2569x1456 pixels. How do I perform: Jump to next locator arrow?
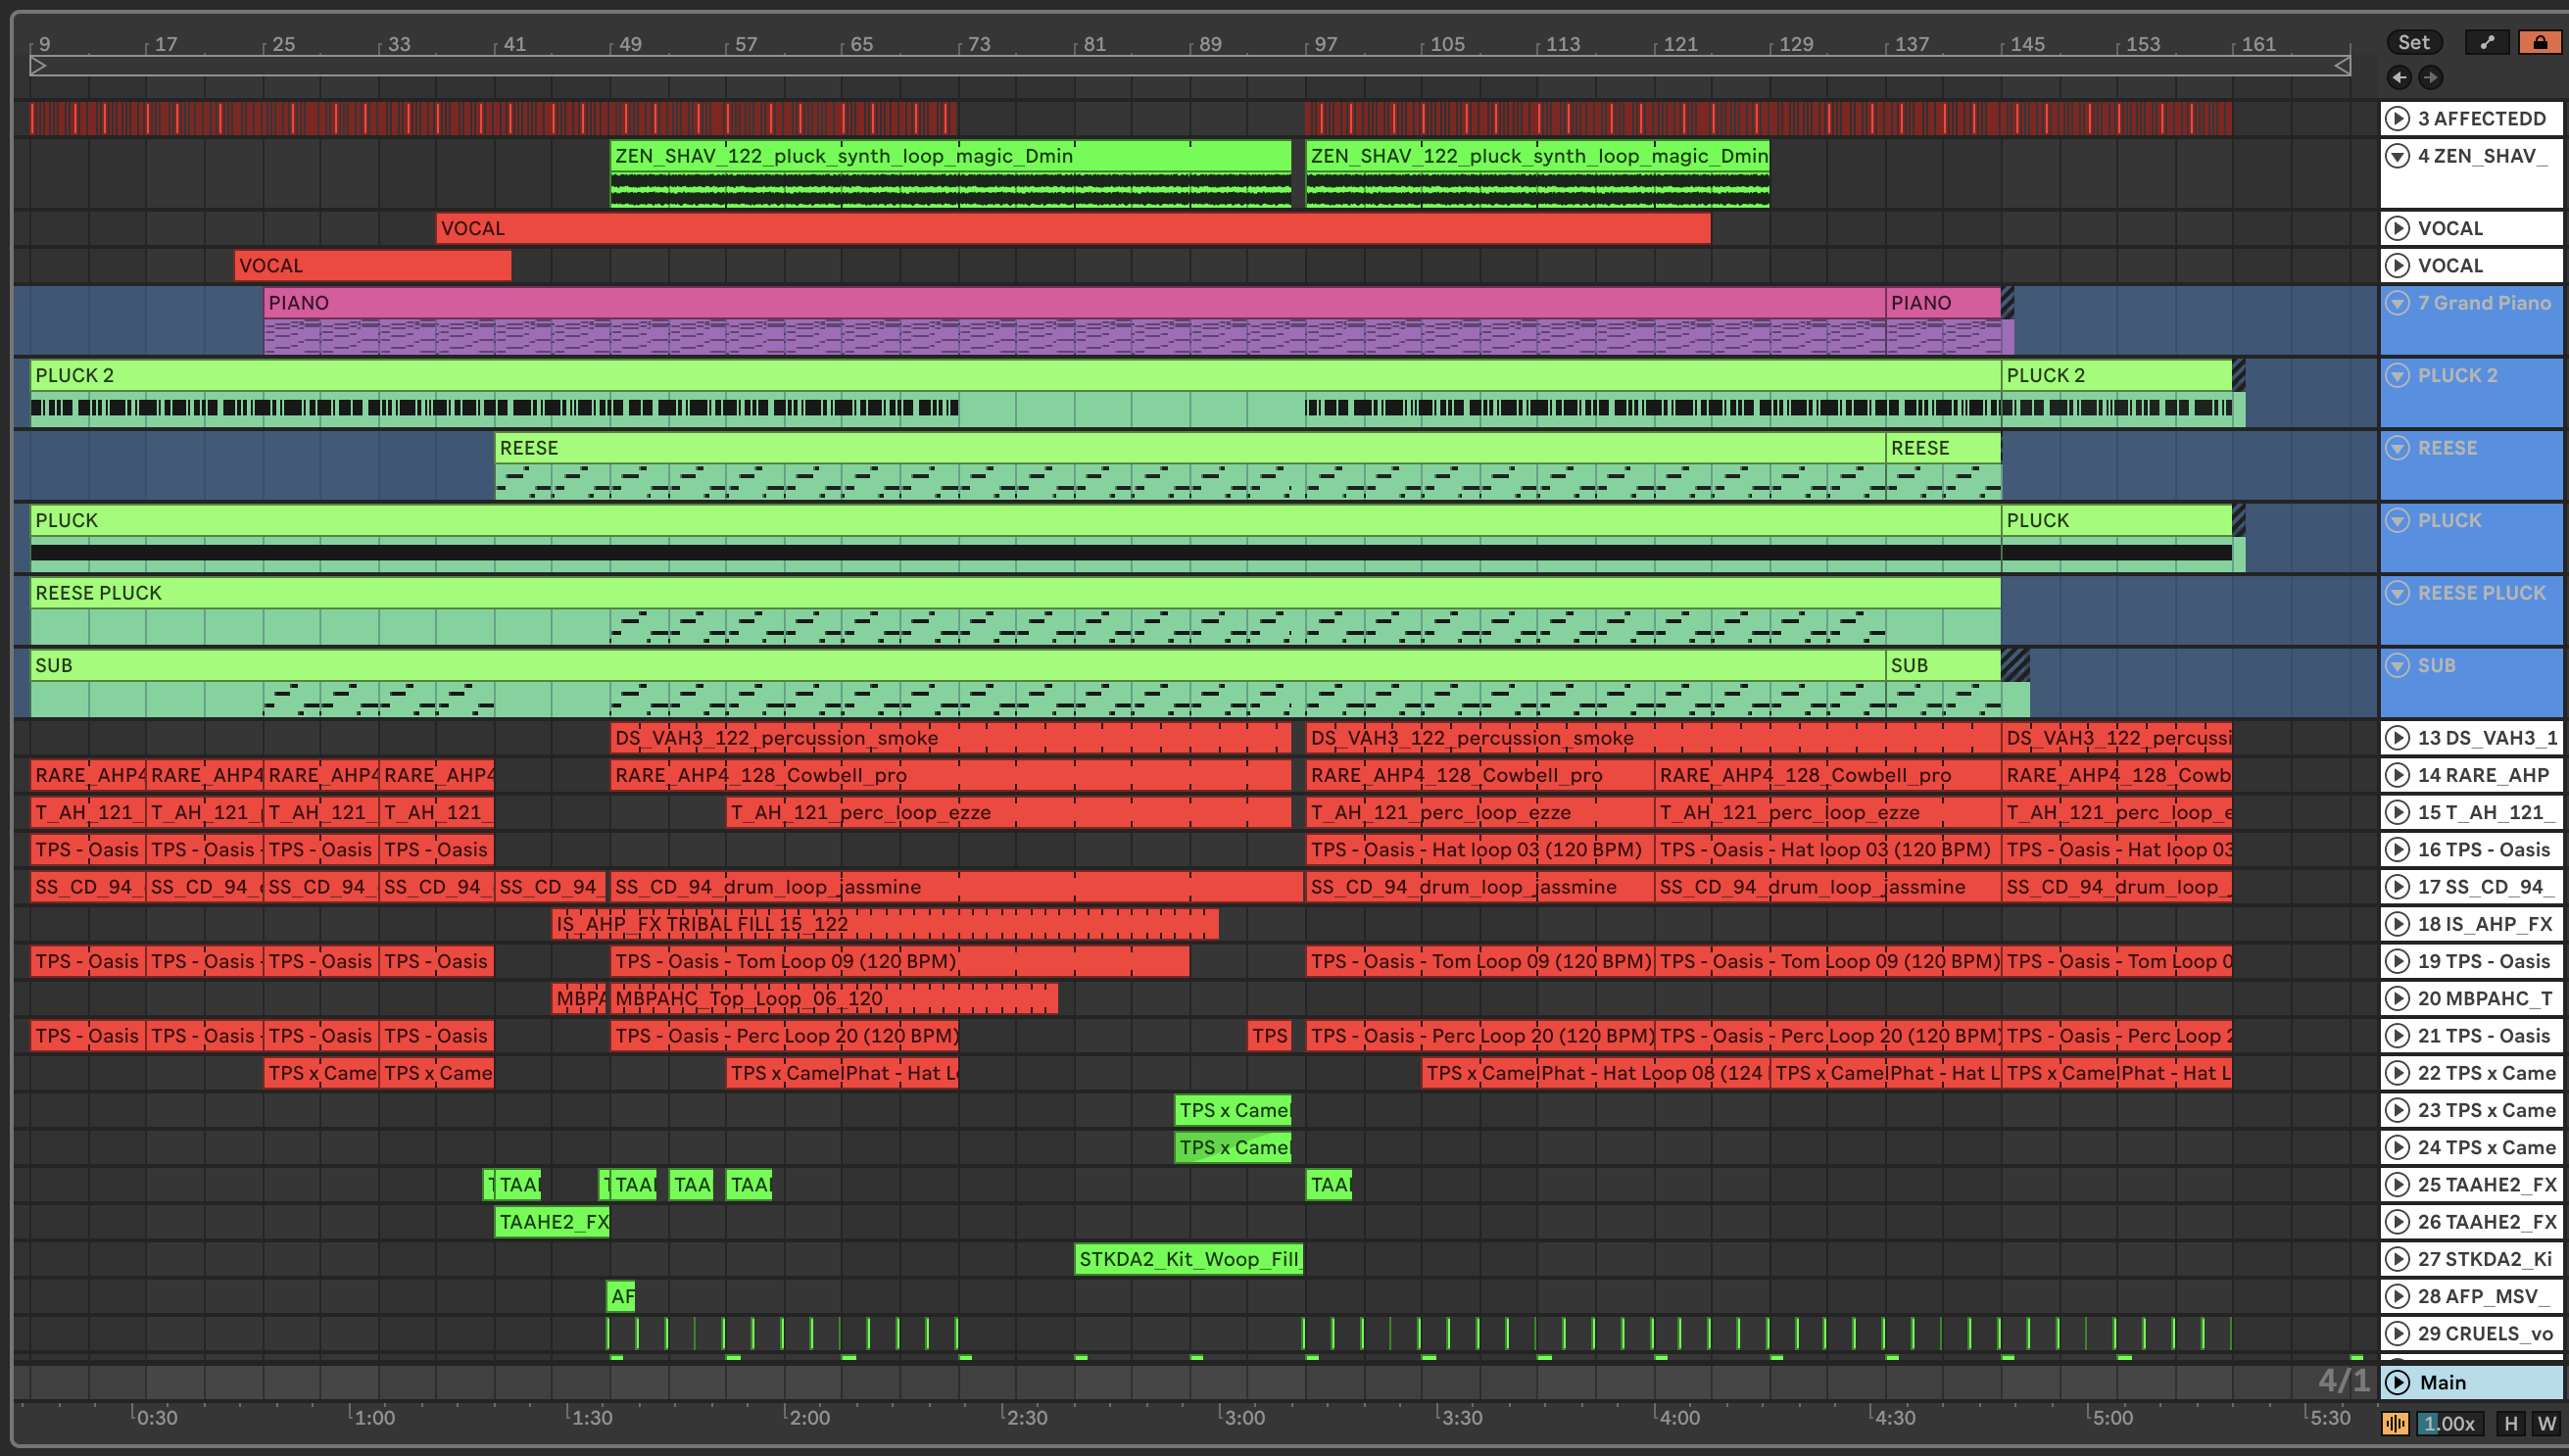[2431, 77]
